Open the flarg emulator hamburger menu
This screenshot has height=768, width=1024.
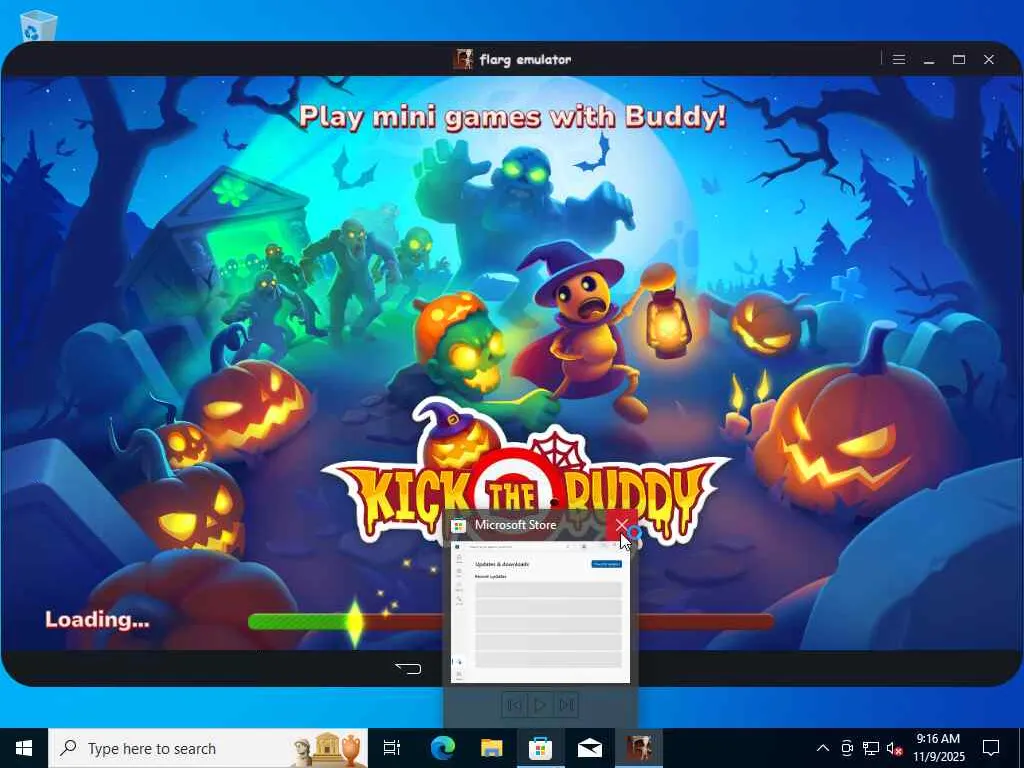click(899, 59)
